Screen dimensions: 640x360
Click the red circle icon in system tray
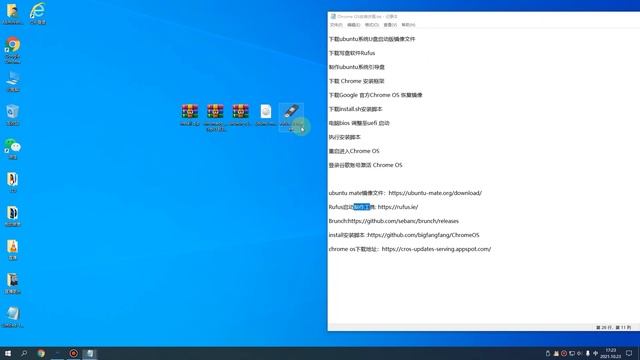tap(564, 353)
